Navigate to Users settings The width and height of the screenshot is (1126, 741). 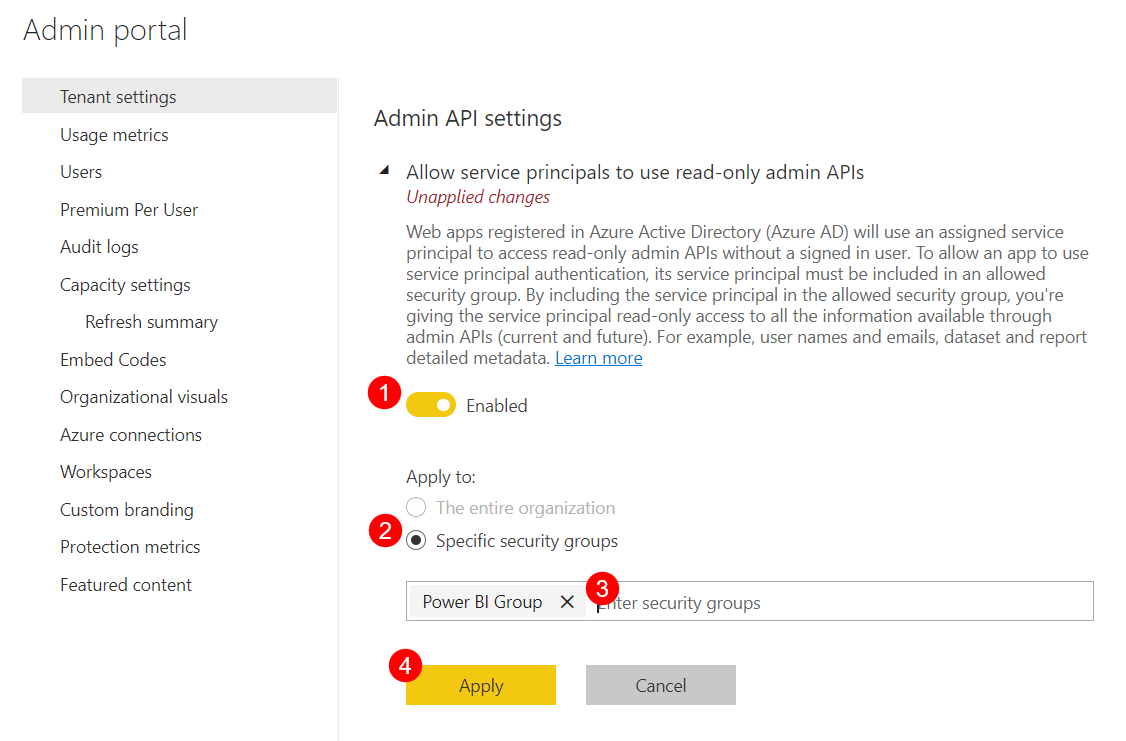81,171
